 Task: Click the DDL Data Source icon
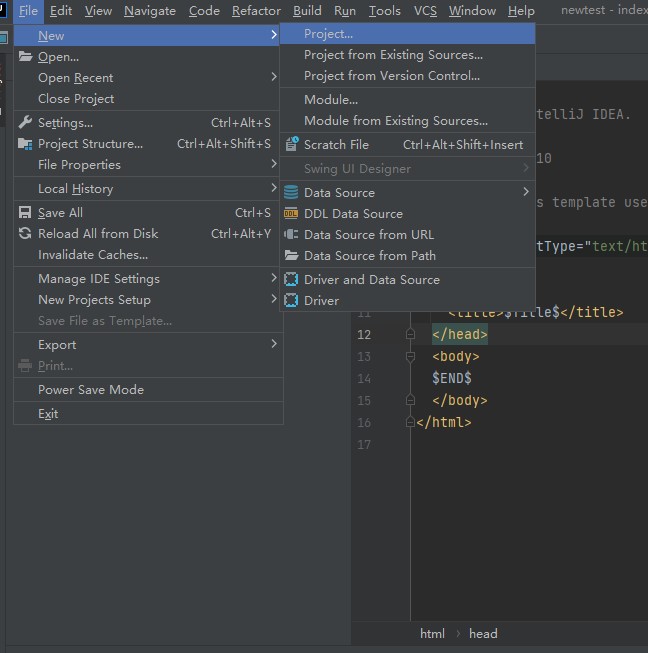(291, 213)
